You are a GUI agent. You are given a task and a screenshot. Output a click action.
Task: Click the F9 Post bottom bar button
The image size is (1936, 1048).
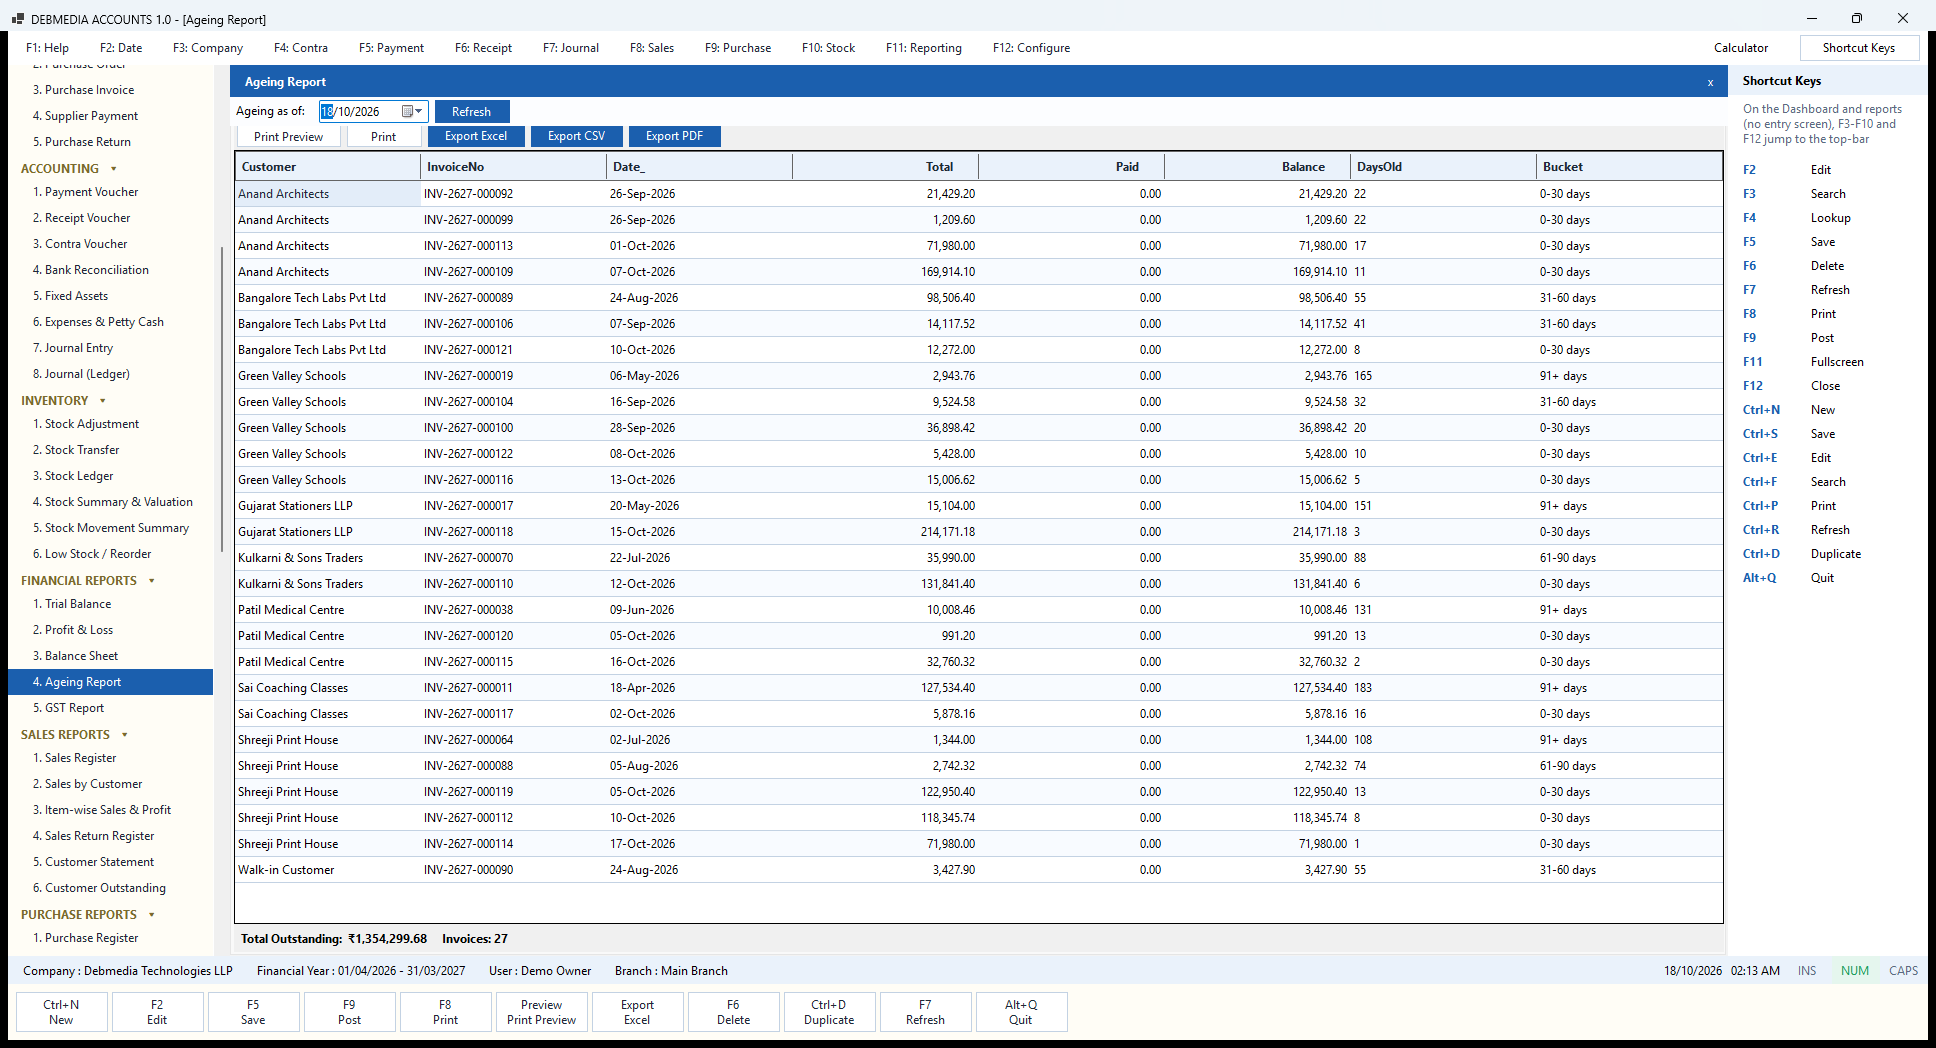tap(349, 1012)
